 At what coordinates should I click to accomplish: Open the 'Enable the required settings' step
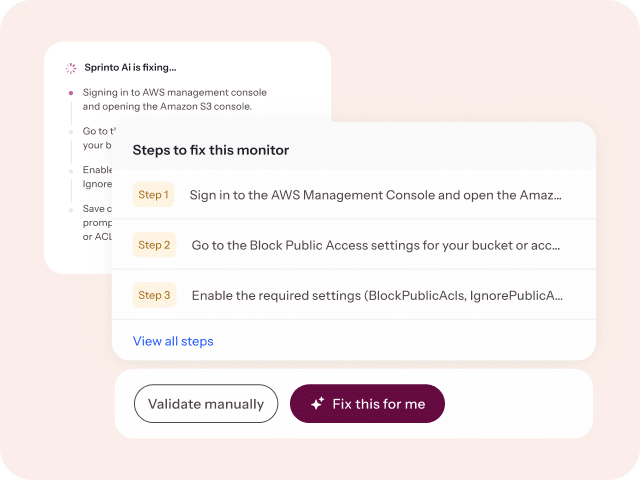(377, 295)
